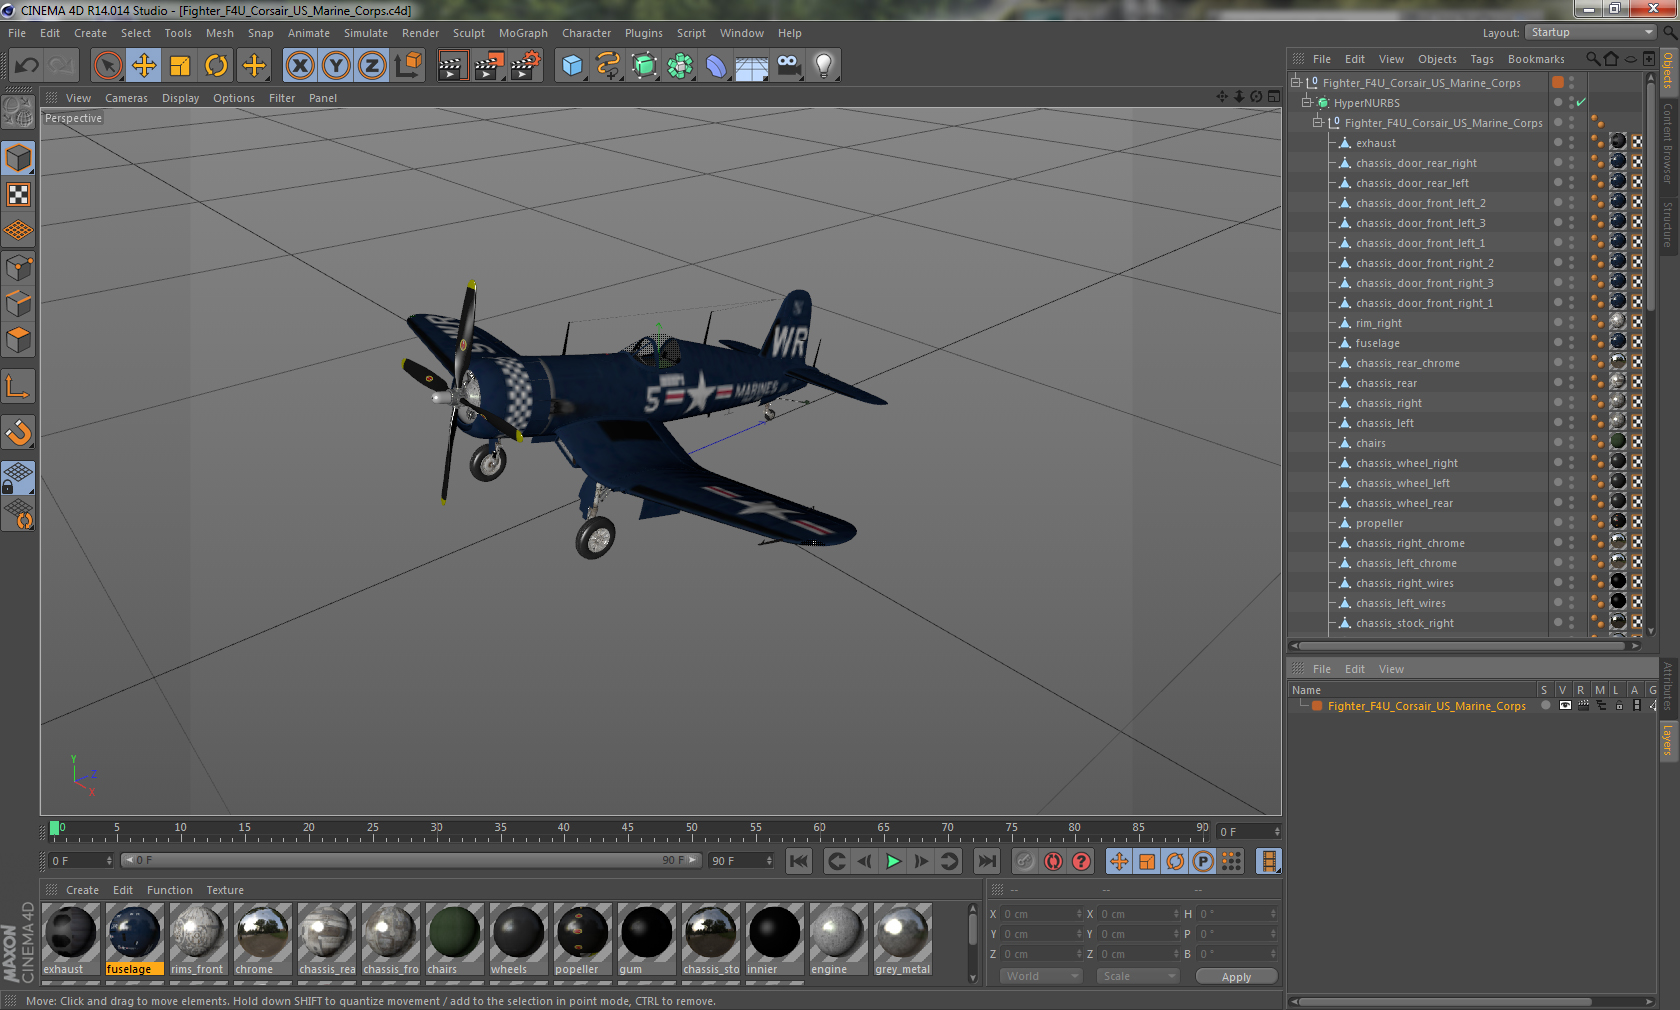The height and width of the screenshot is (1010, 1680).
Task: Jump to the start of animation
Action: (x=798, y=861)
